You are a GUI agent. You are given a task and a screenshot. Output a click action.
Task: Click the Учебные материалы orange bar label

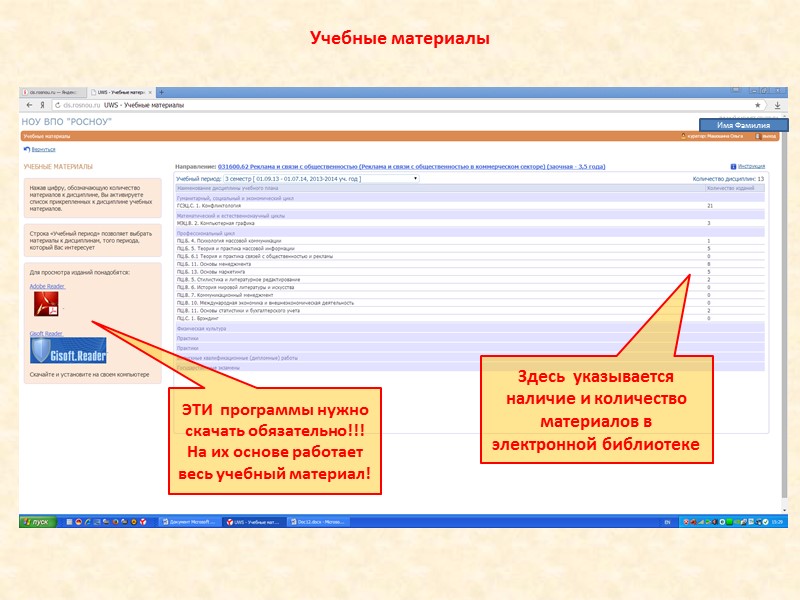pyautogui.click(x=47, y=136)
